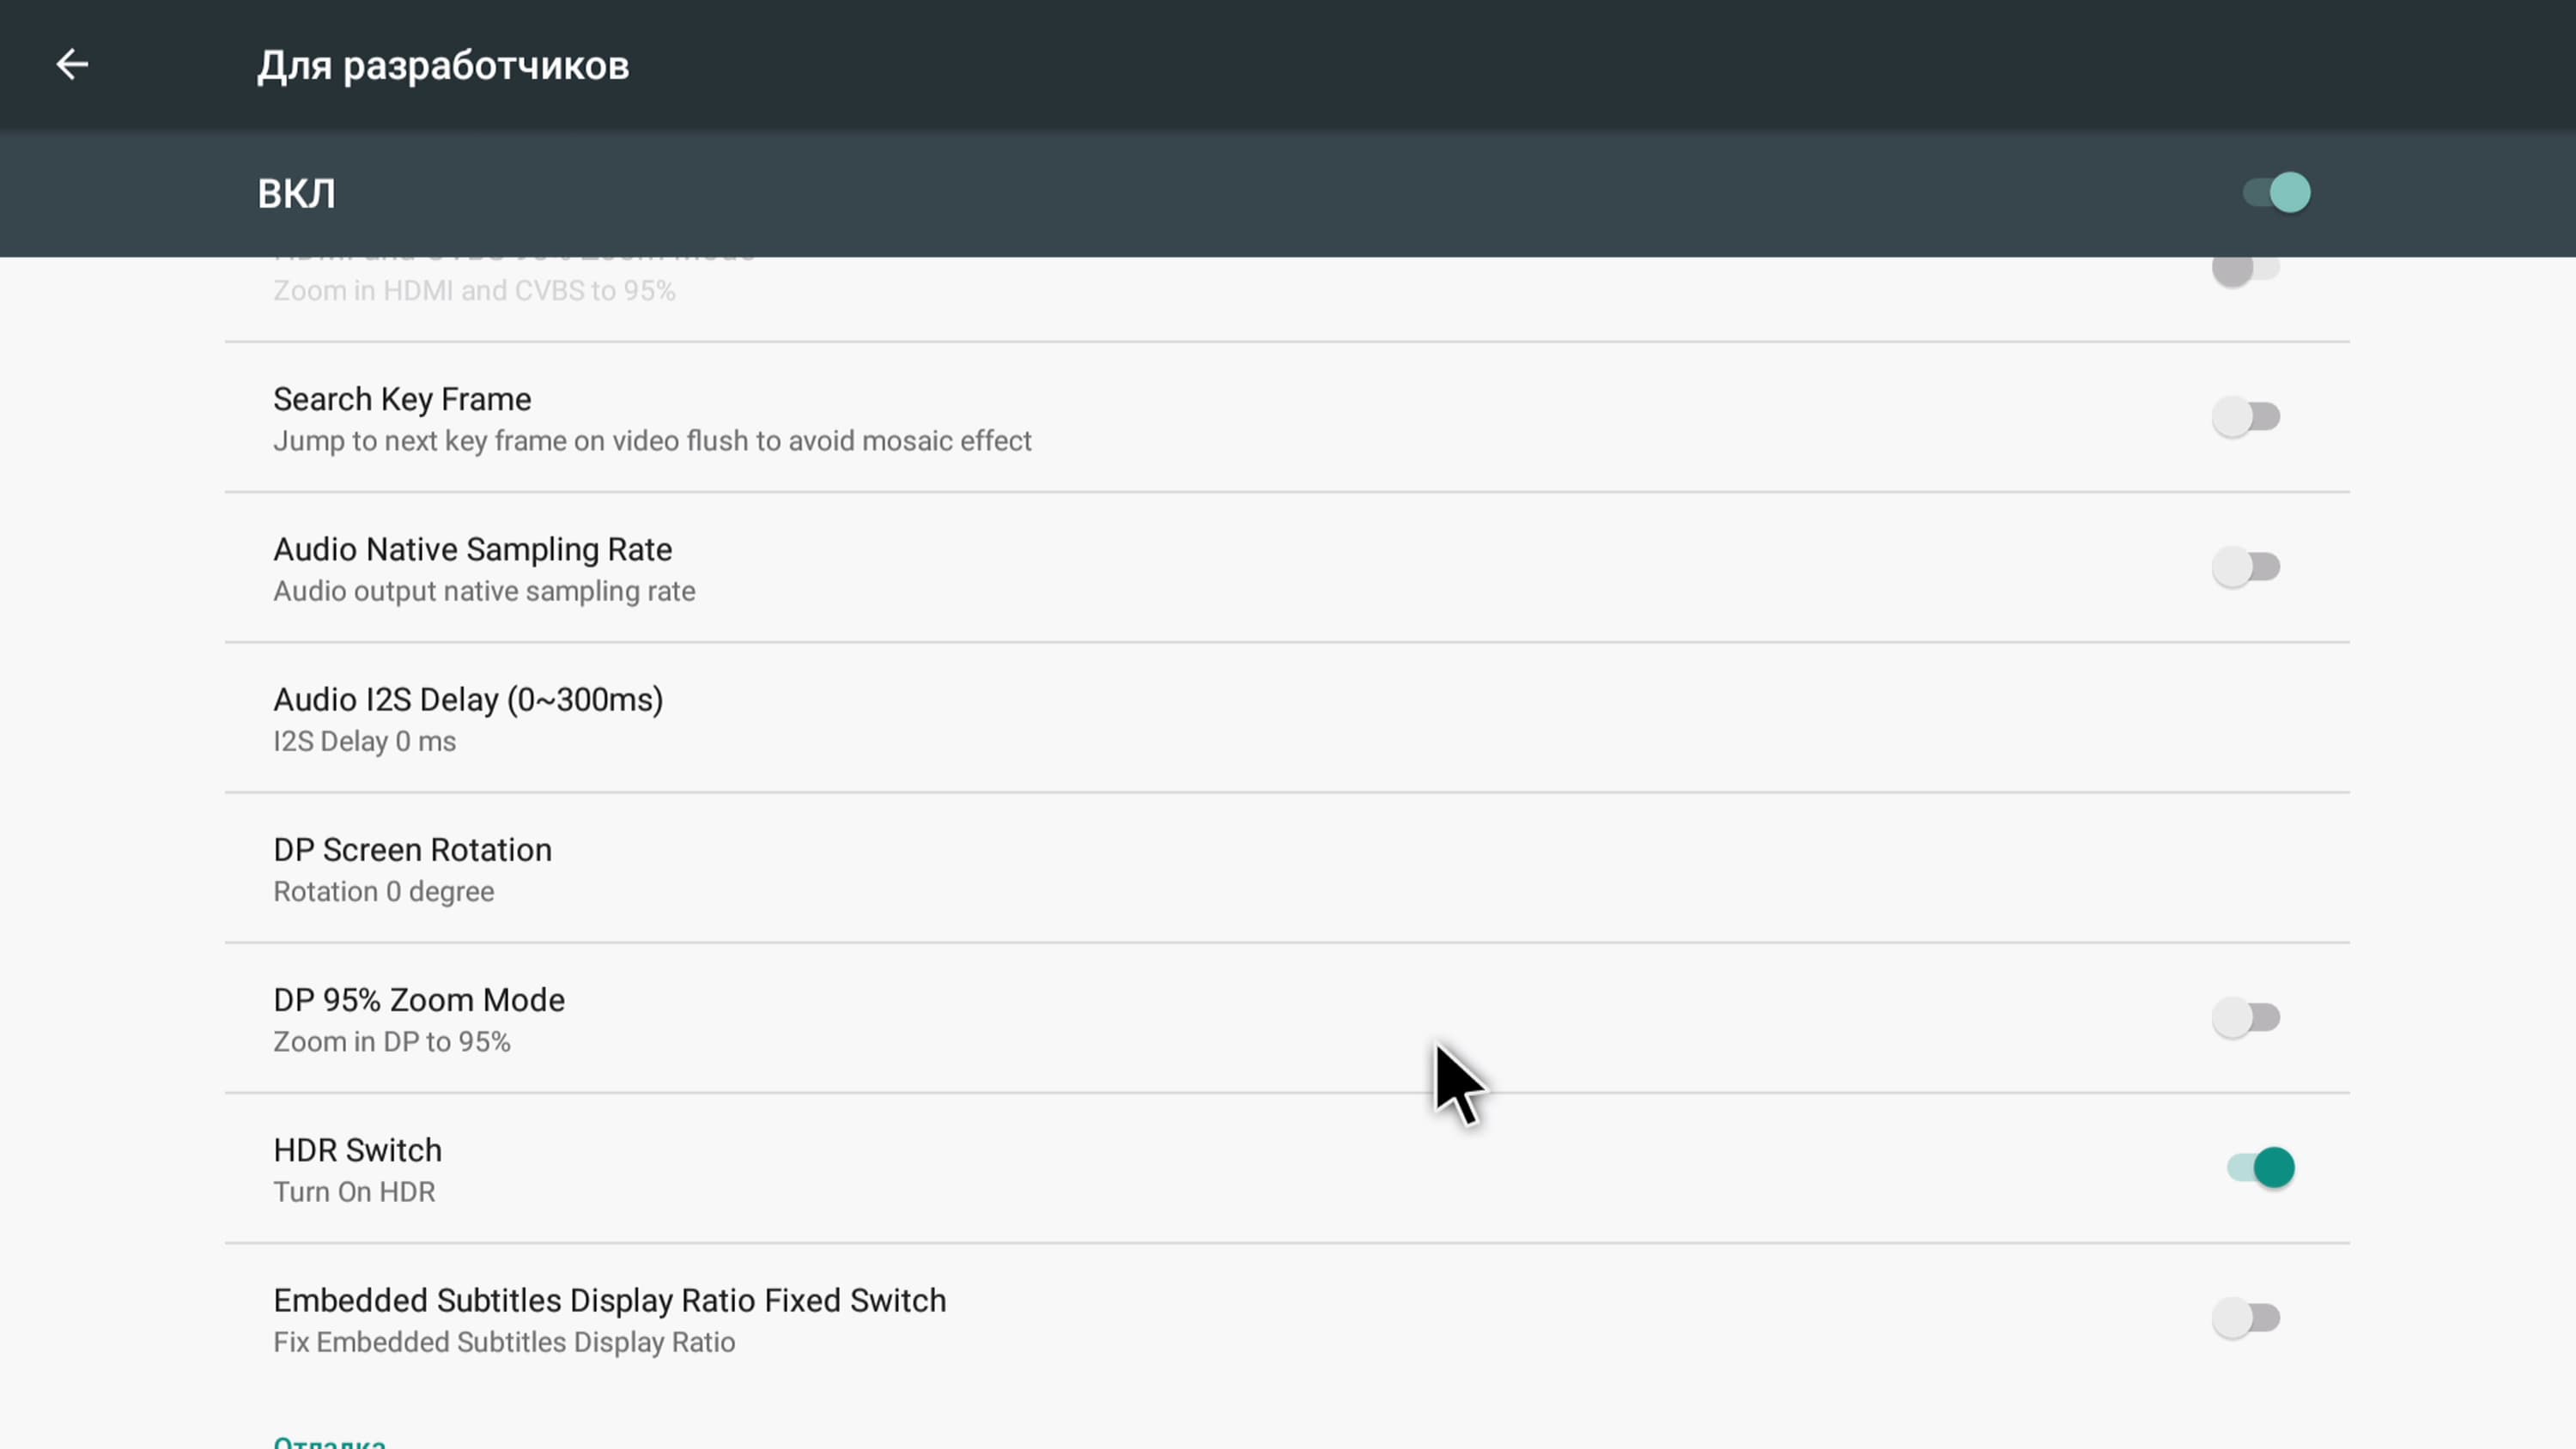Click the ВКЛ label text
This screenshot has height=1449, width=2576.
pyautogui.click(x=296, y=193)
